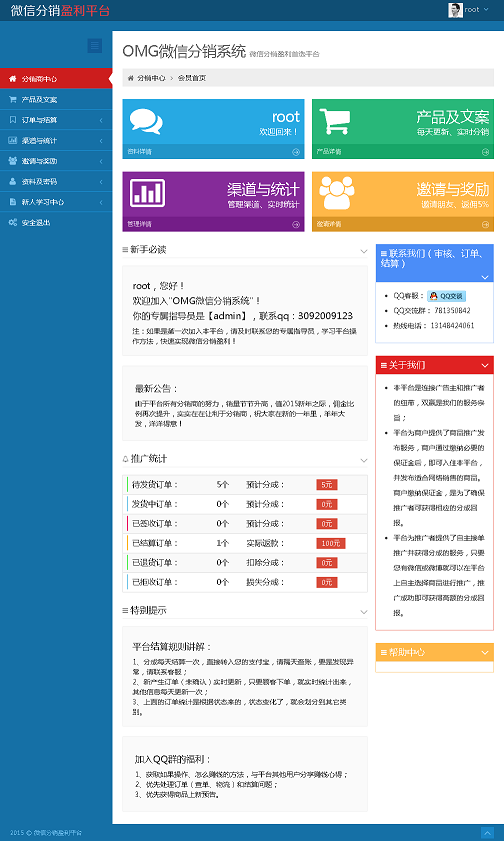
Task: Click the bar chart icon on purple tile
Action: point(147,193)
